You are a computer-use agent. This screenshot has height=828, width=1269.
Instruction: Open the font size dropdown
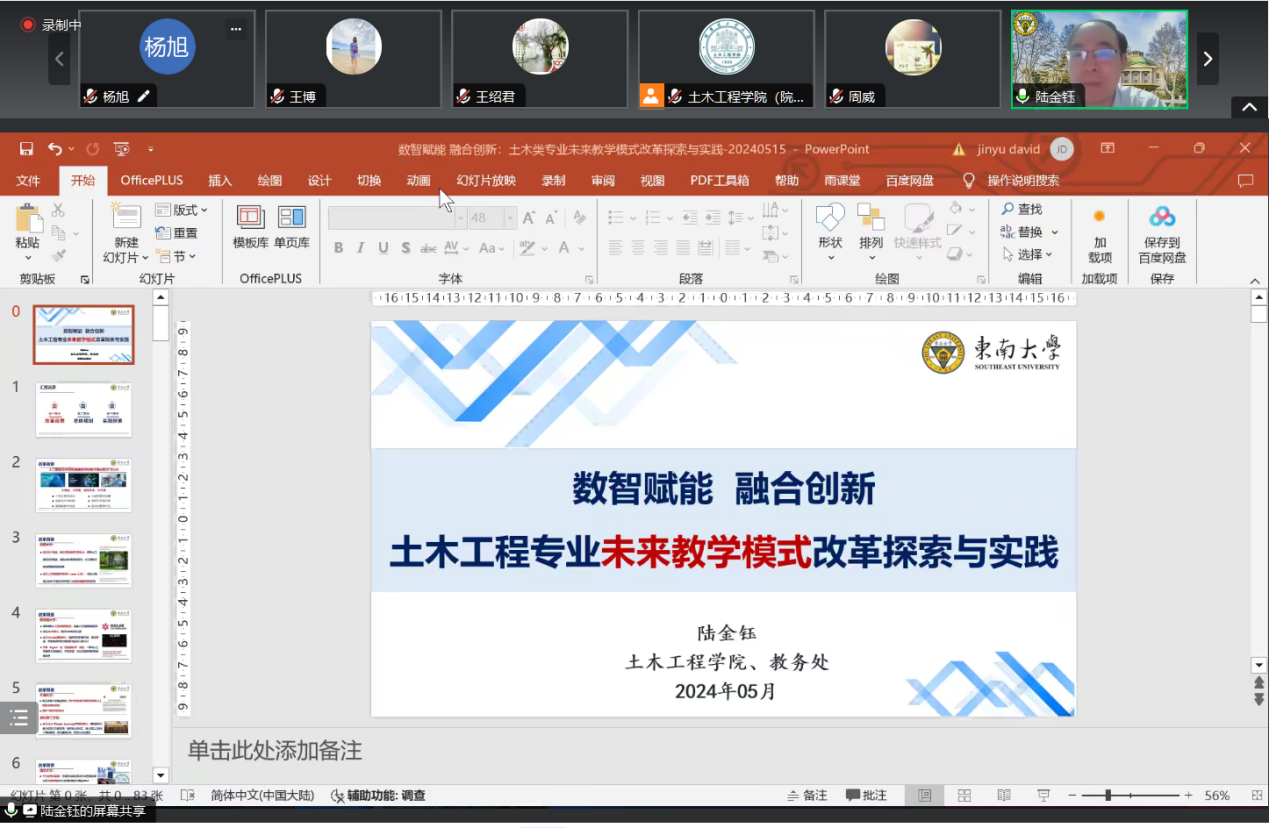click(x=510, y=218)
